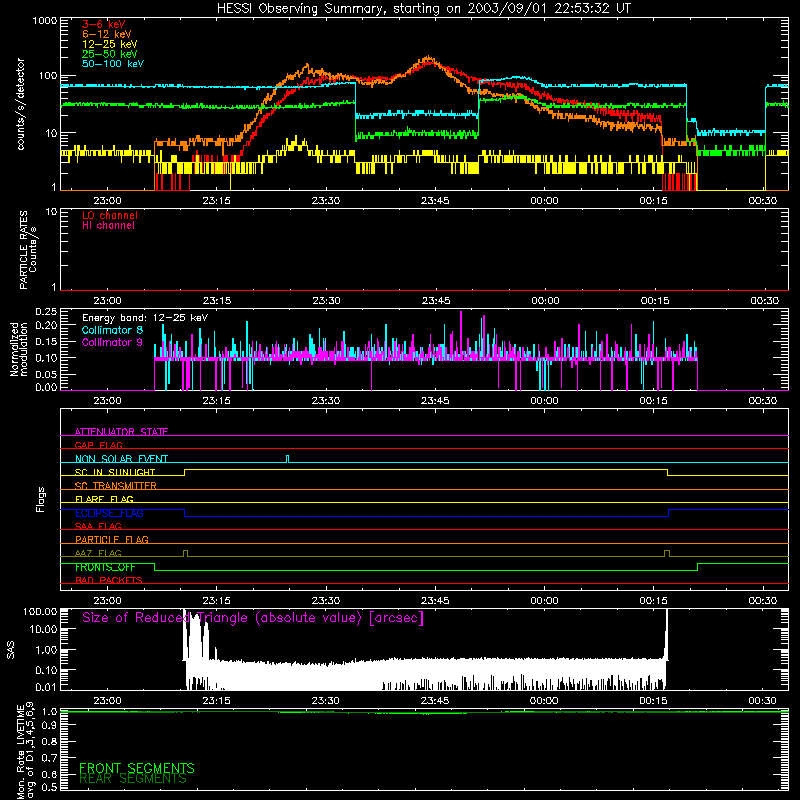Click the Size of Reduced Triangle caption
Viewport: 800px width, 800px height.
point(253,618)
